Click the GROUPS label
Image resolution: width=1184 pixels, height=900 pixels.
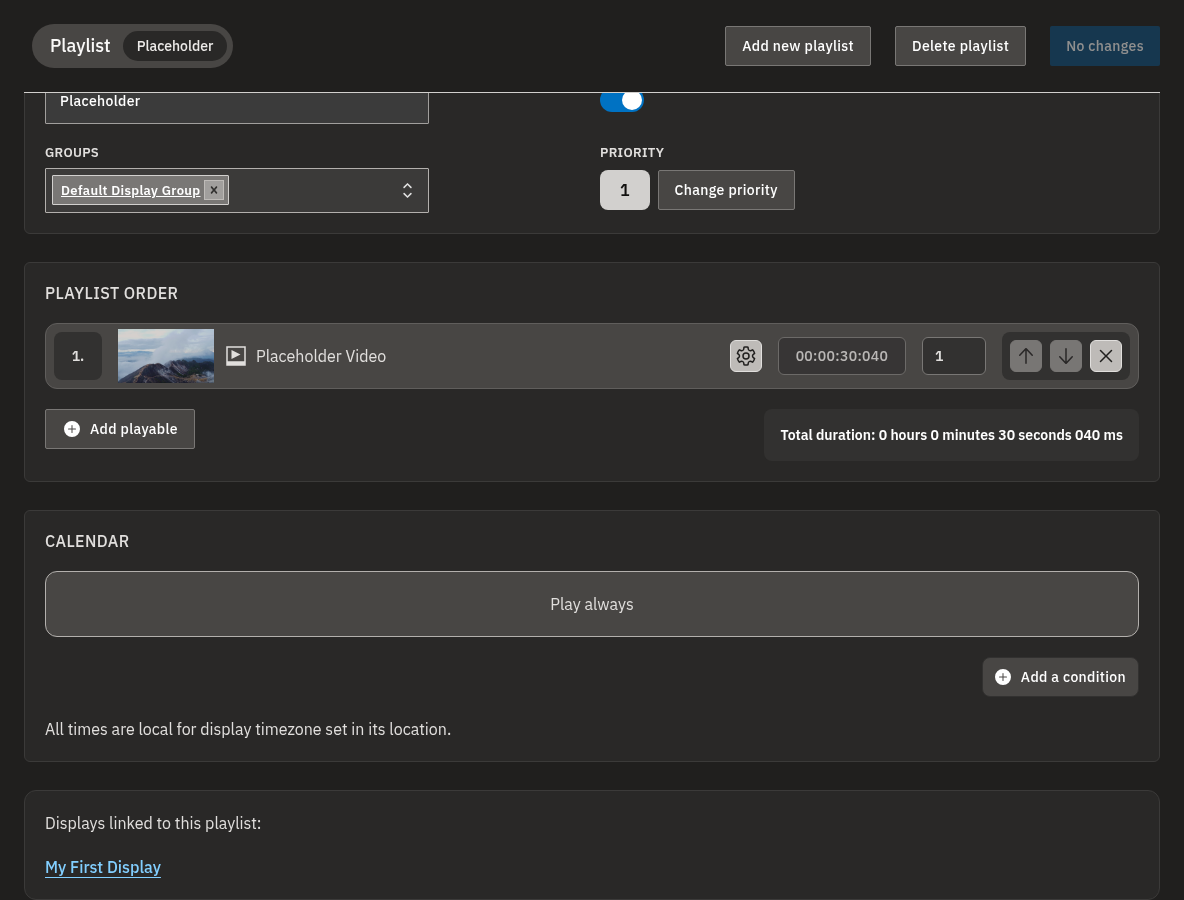click(72, 153)
